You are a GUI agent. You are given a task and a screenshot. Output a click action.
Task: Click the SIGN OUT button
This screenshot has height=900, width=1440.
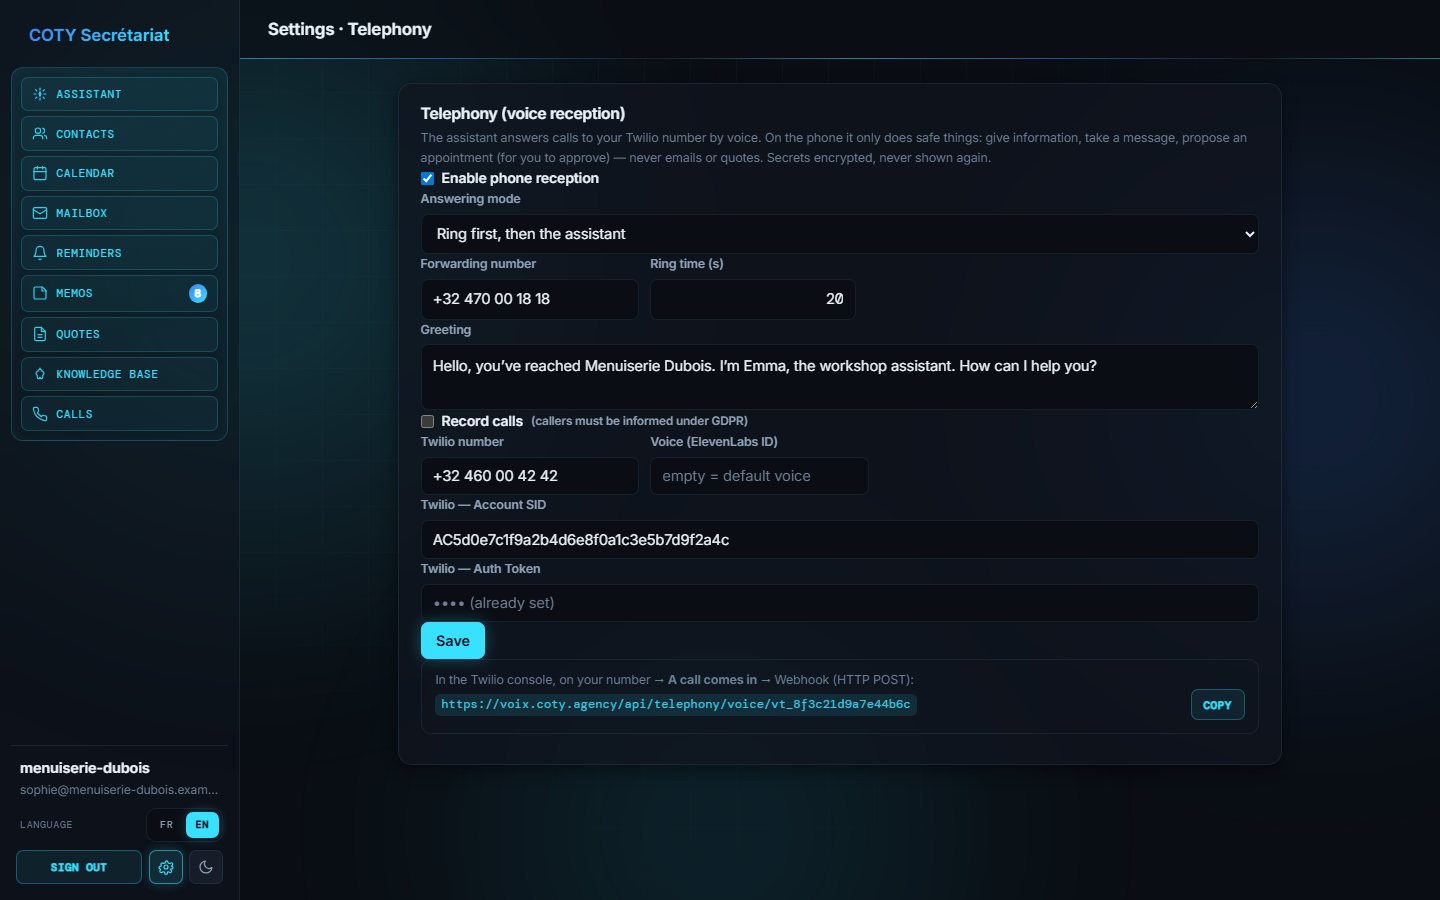[79, 867]
